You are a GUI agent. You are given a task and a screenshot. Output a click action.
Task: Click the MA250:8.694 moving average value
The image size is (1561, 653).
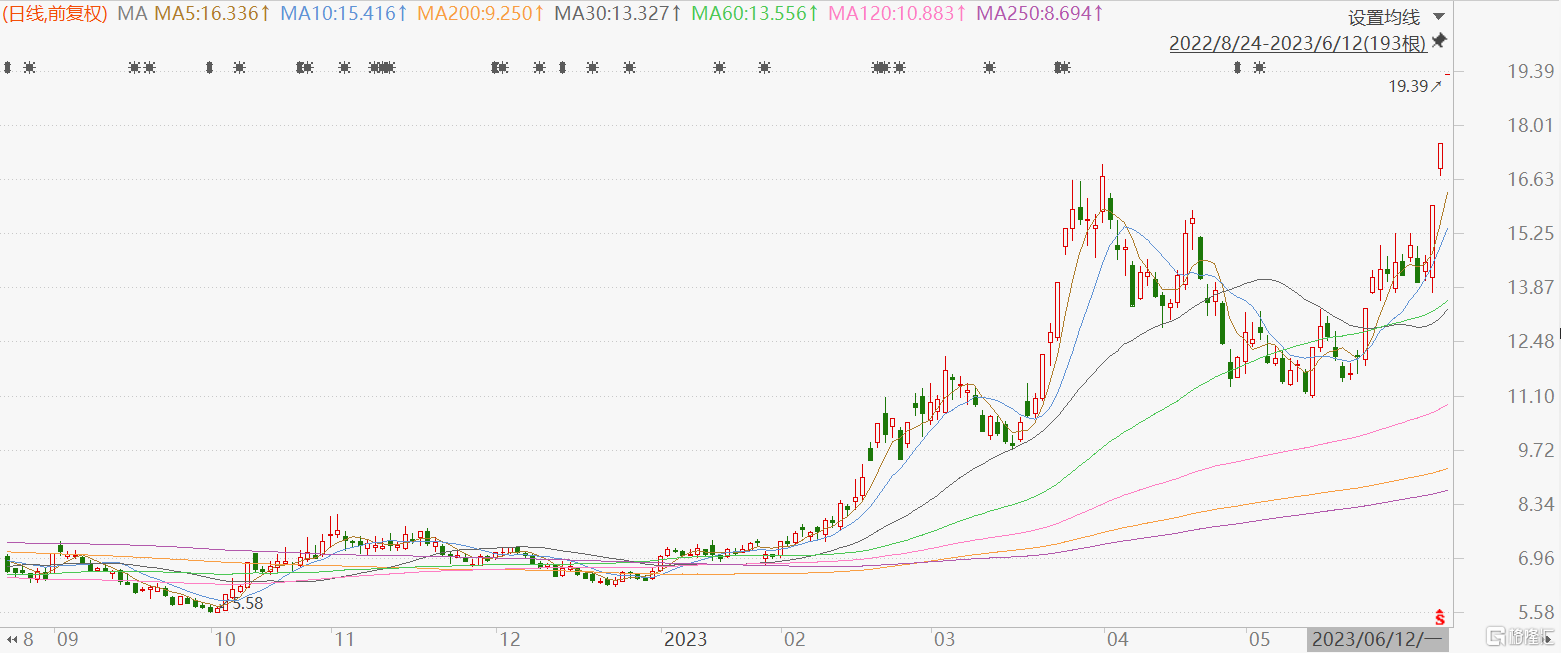coord(1040,14)
